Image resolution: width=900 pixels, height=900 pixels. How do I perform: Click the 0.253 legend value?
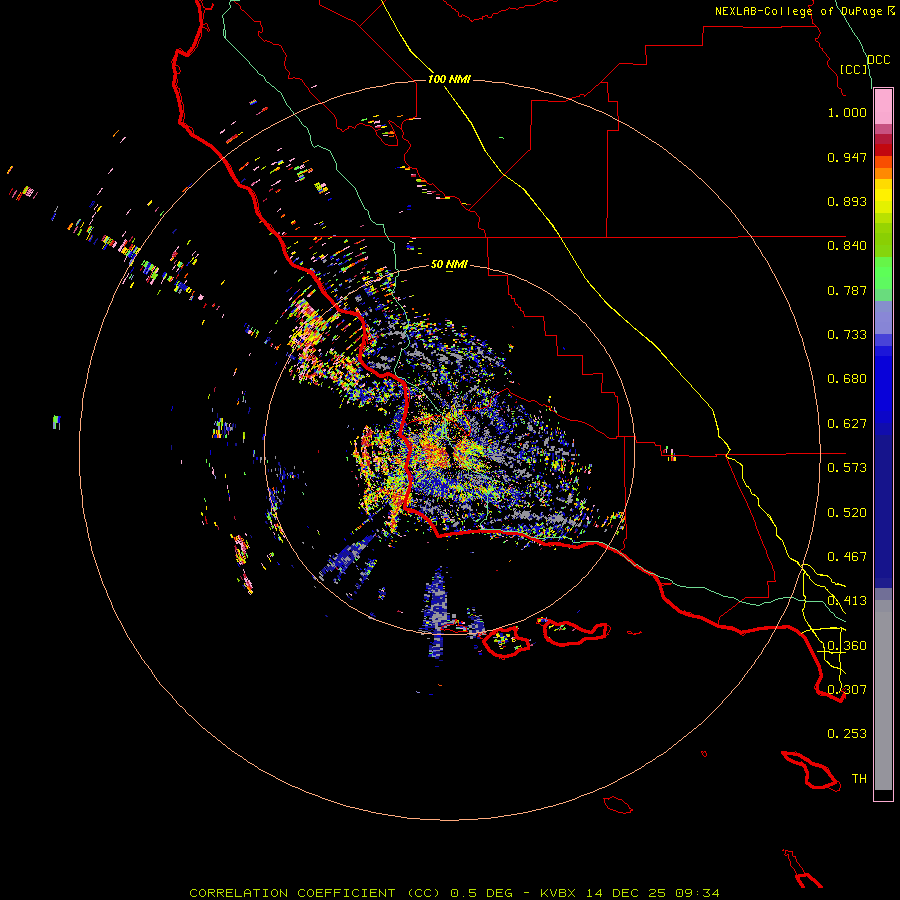pyautogui.click(x=847, y=734)
